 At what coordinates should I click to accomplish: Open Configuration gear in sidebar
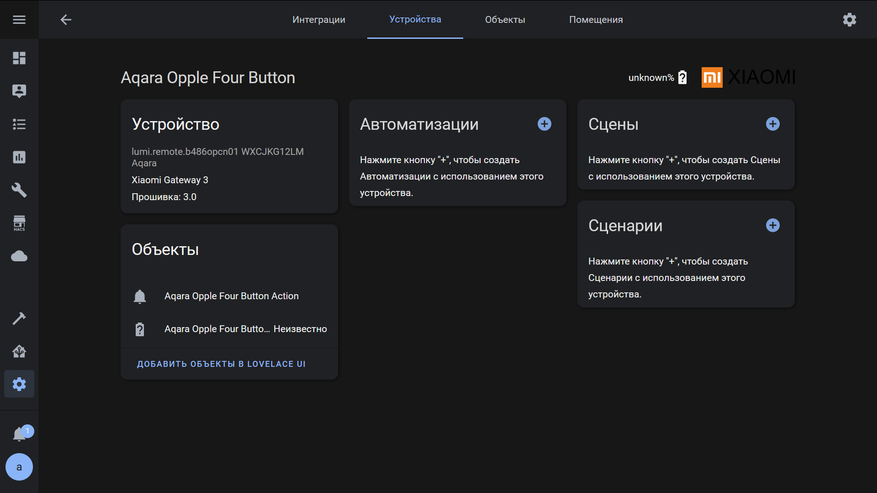[19, 384]
